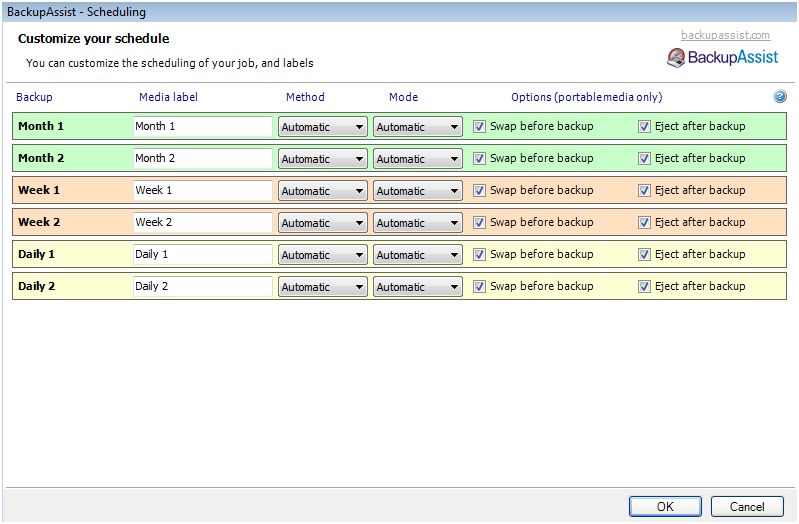Open Mode dropdown for Week 1
The height and width of the screenshot is (524, 799).
[x=418, y=191]
